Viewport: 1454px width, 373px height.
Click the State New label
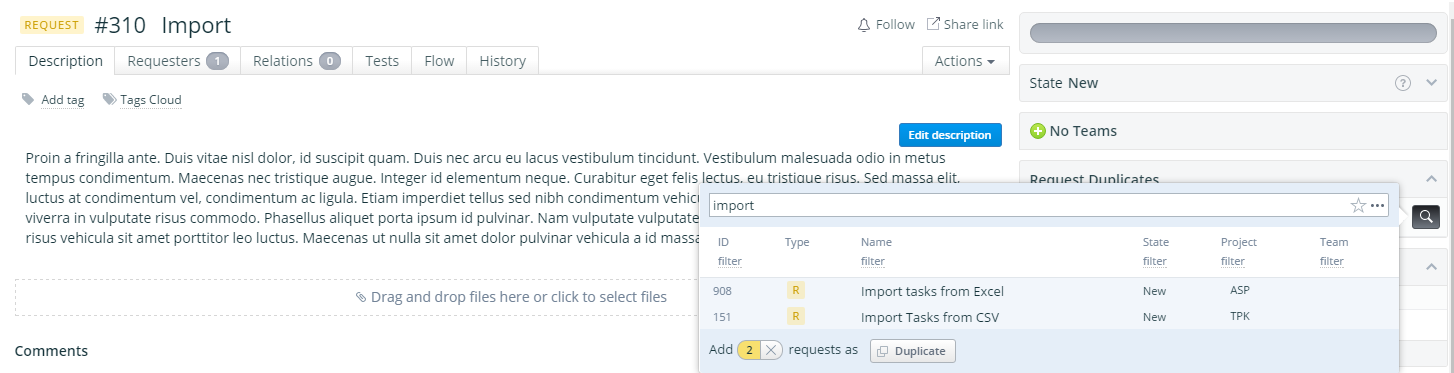(x=1064, y=83)
